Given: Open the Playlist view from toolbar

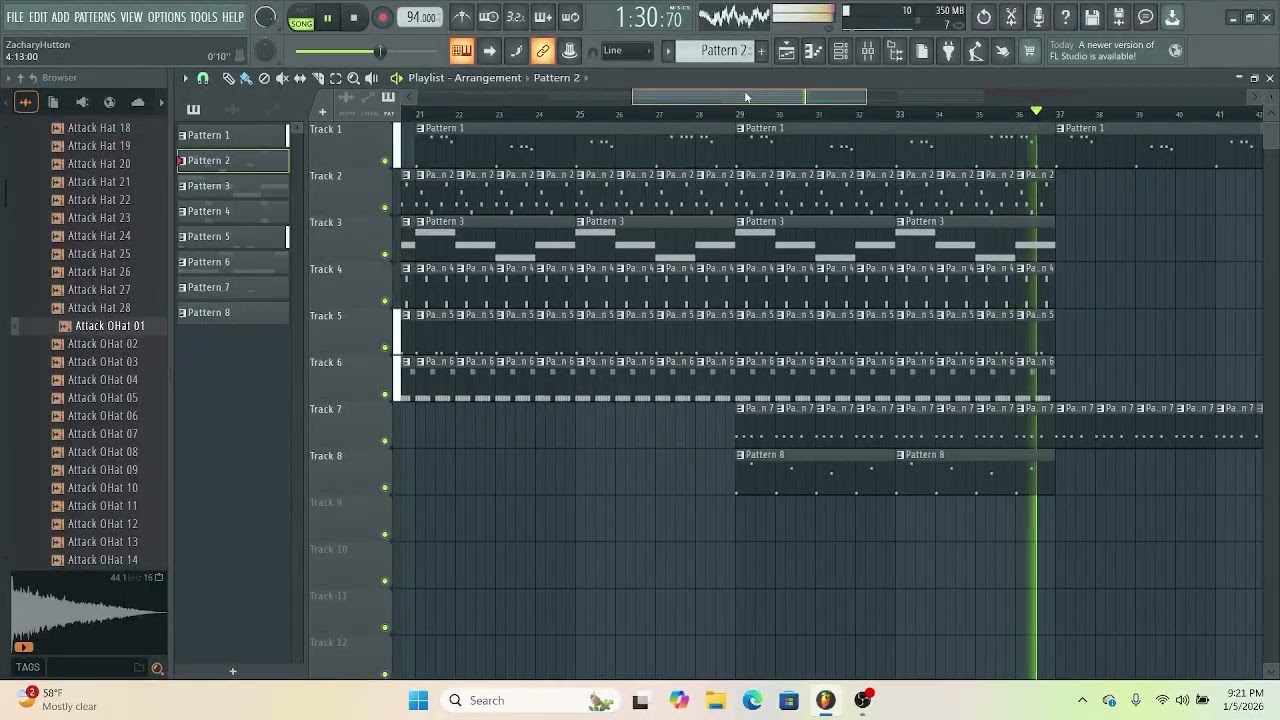Looking at the screenshot, I should pos(787,51).
